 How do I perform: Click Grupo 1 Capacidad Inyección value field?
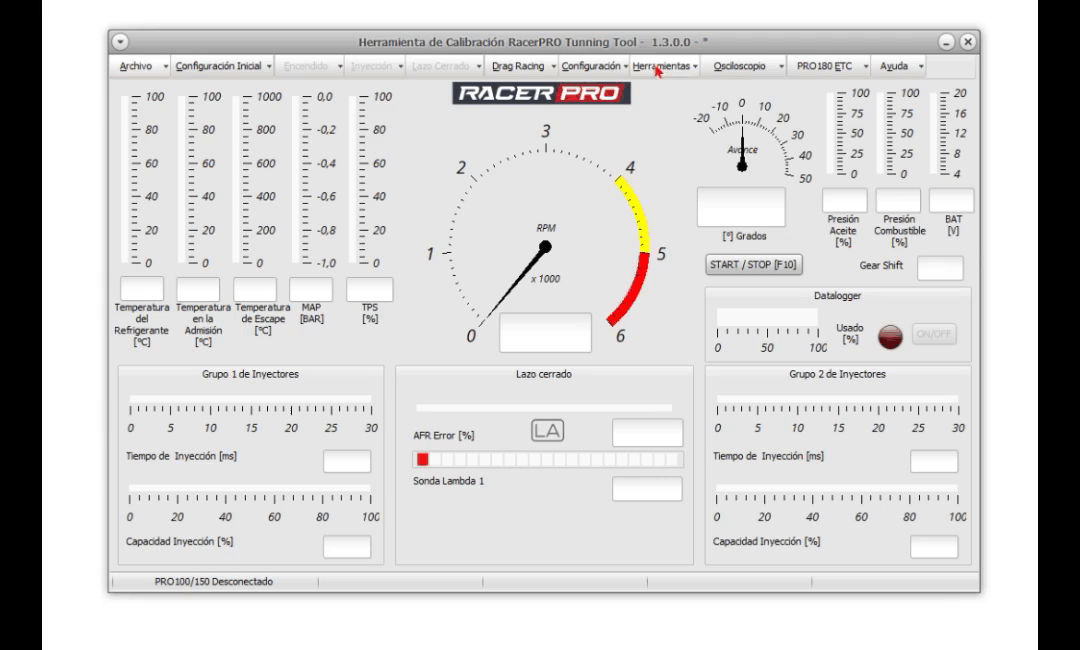tap(347, 547)
